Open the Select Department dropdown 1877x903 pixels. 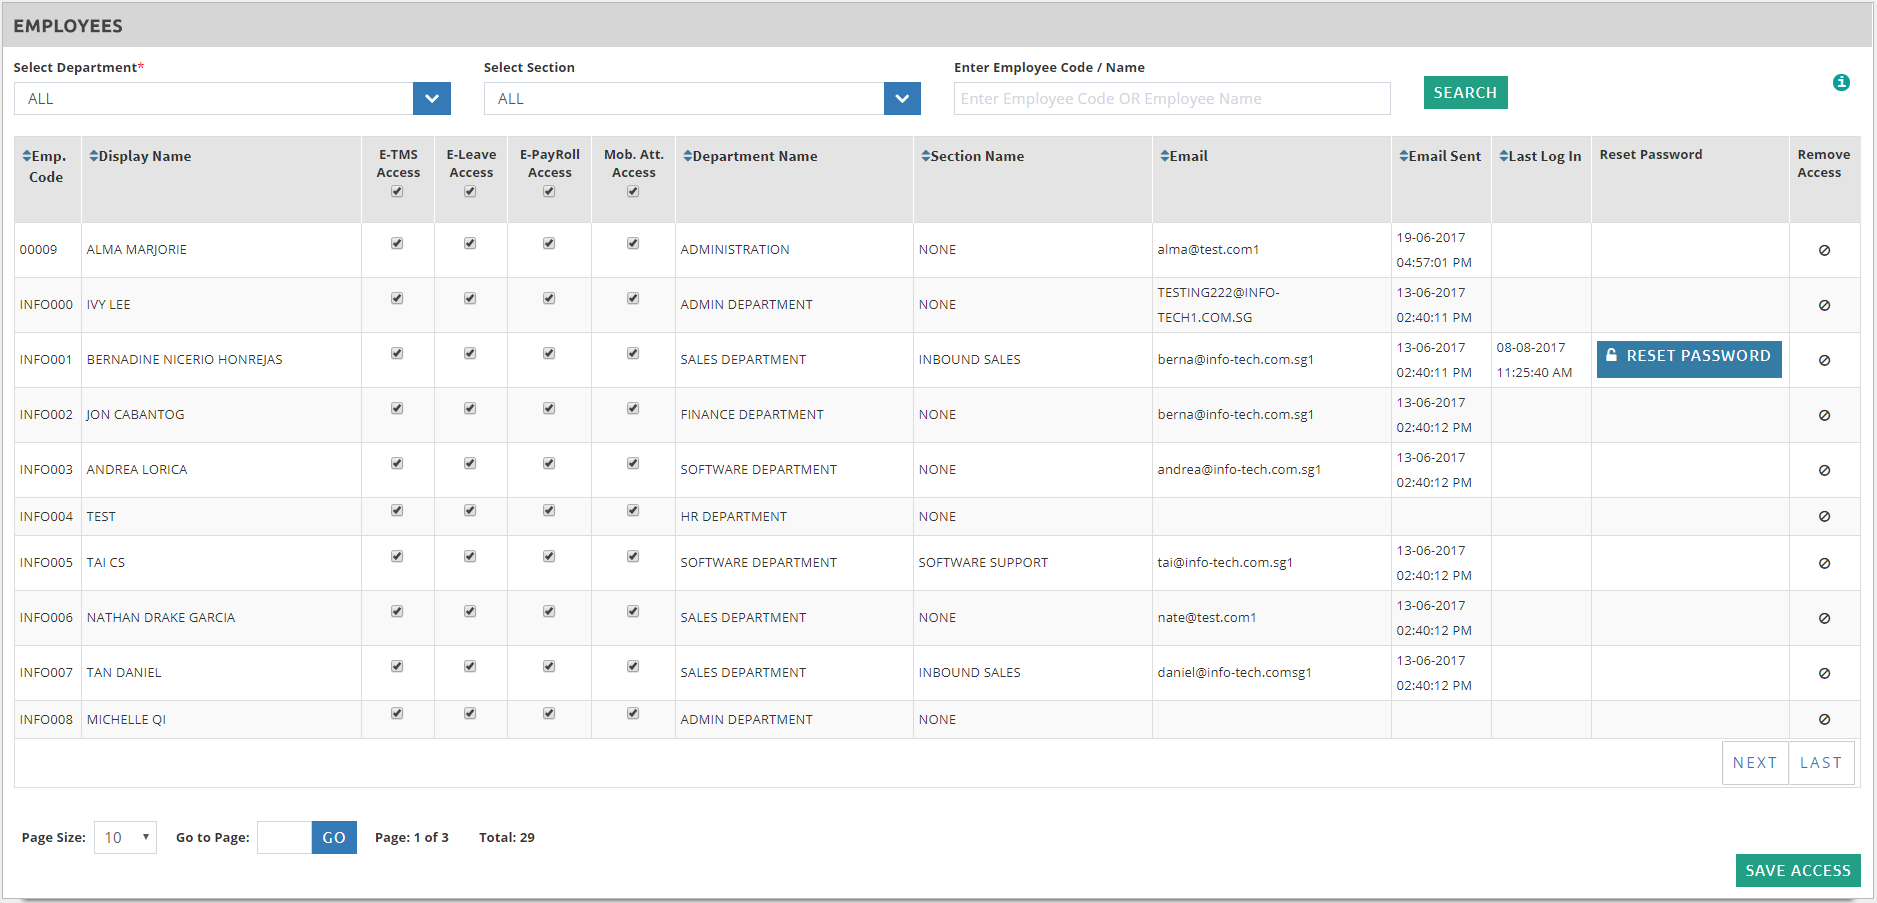[431, 99]
